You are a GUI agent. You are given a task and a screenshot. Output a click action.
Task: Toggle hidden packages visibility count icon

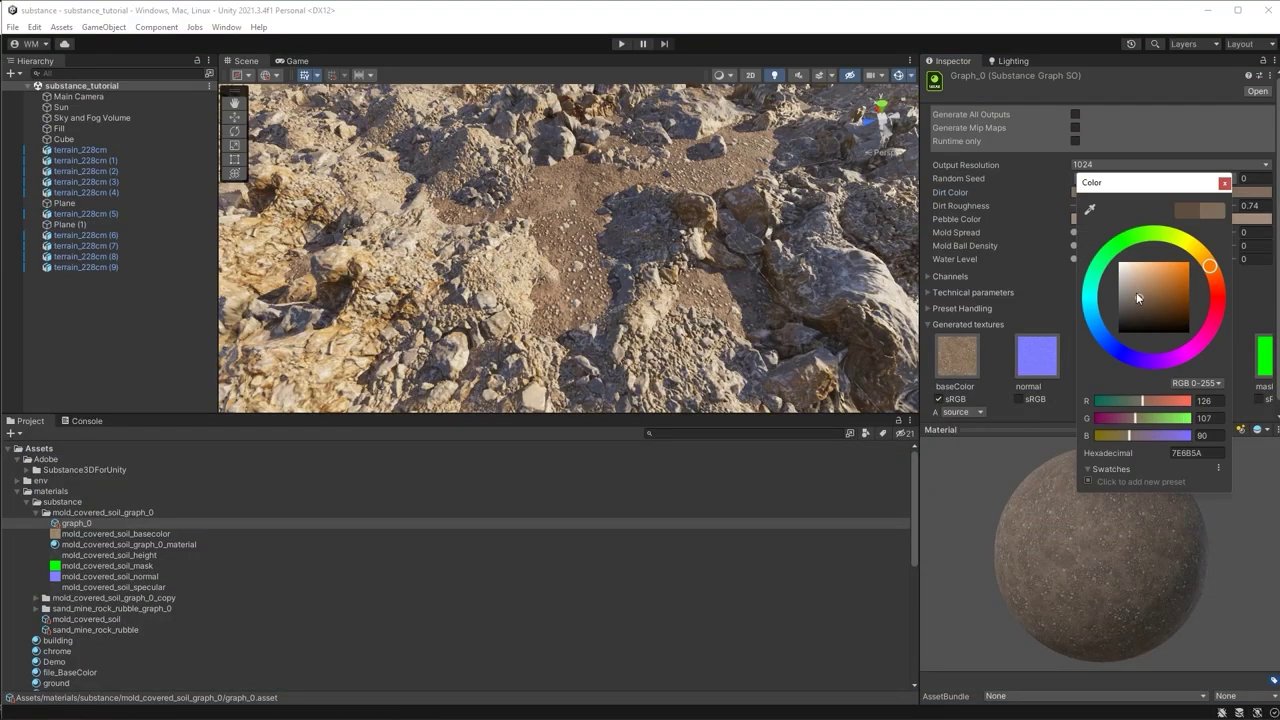click(903, 434)
